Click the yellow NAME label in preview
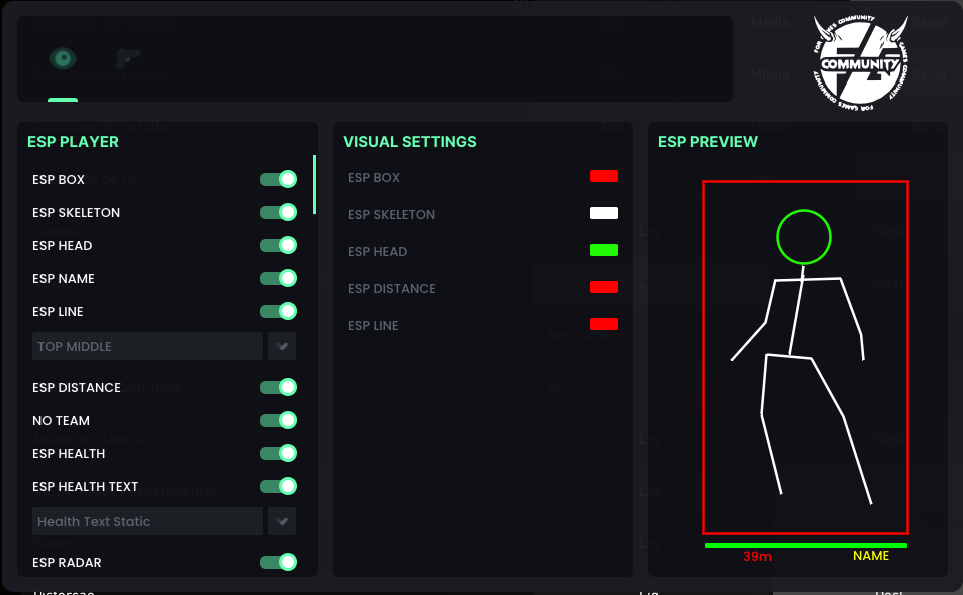 click(870, 556)
